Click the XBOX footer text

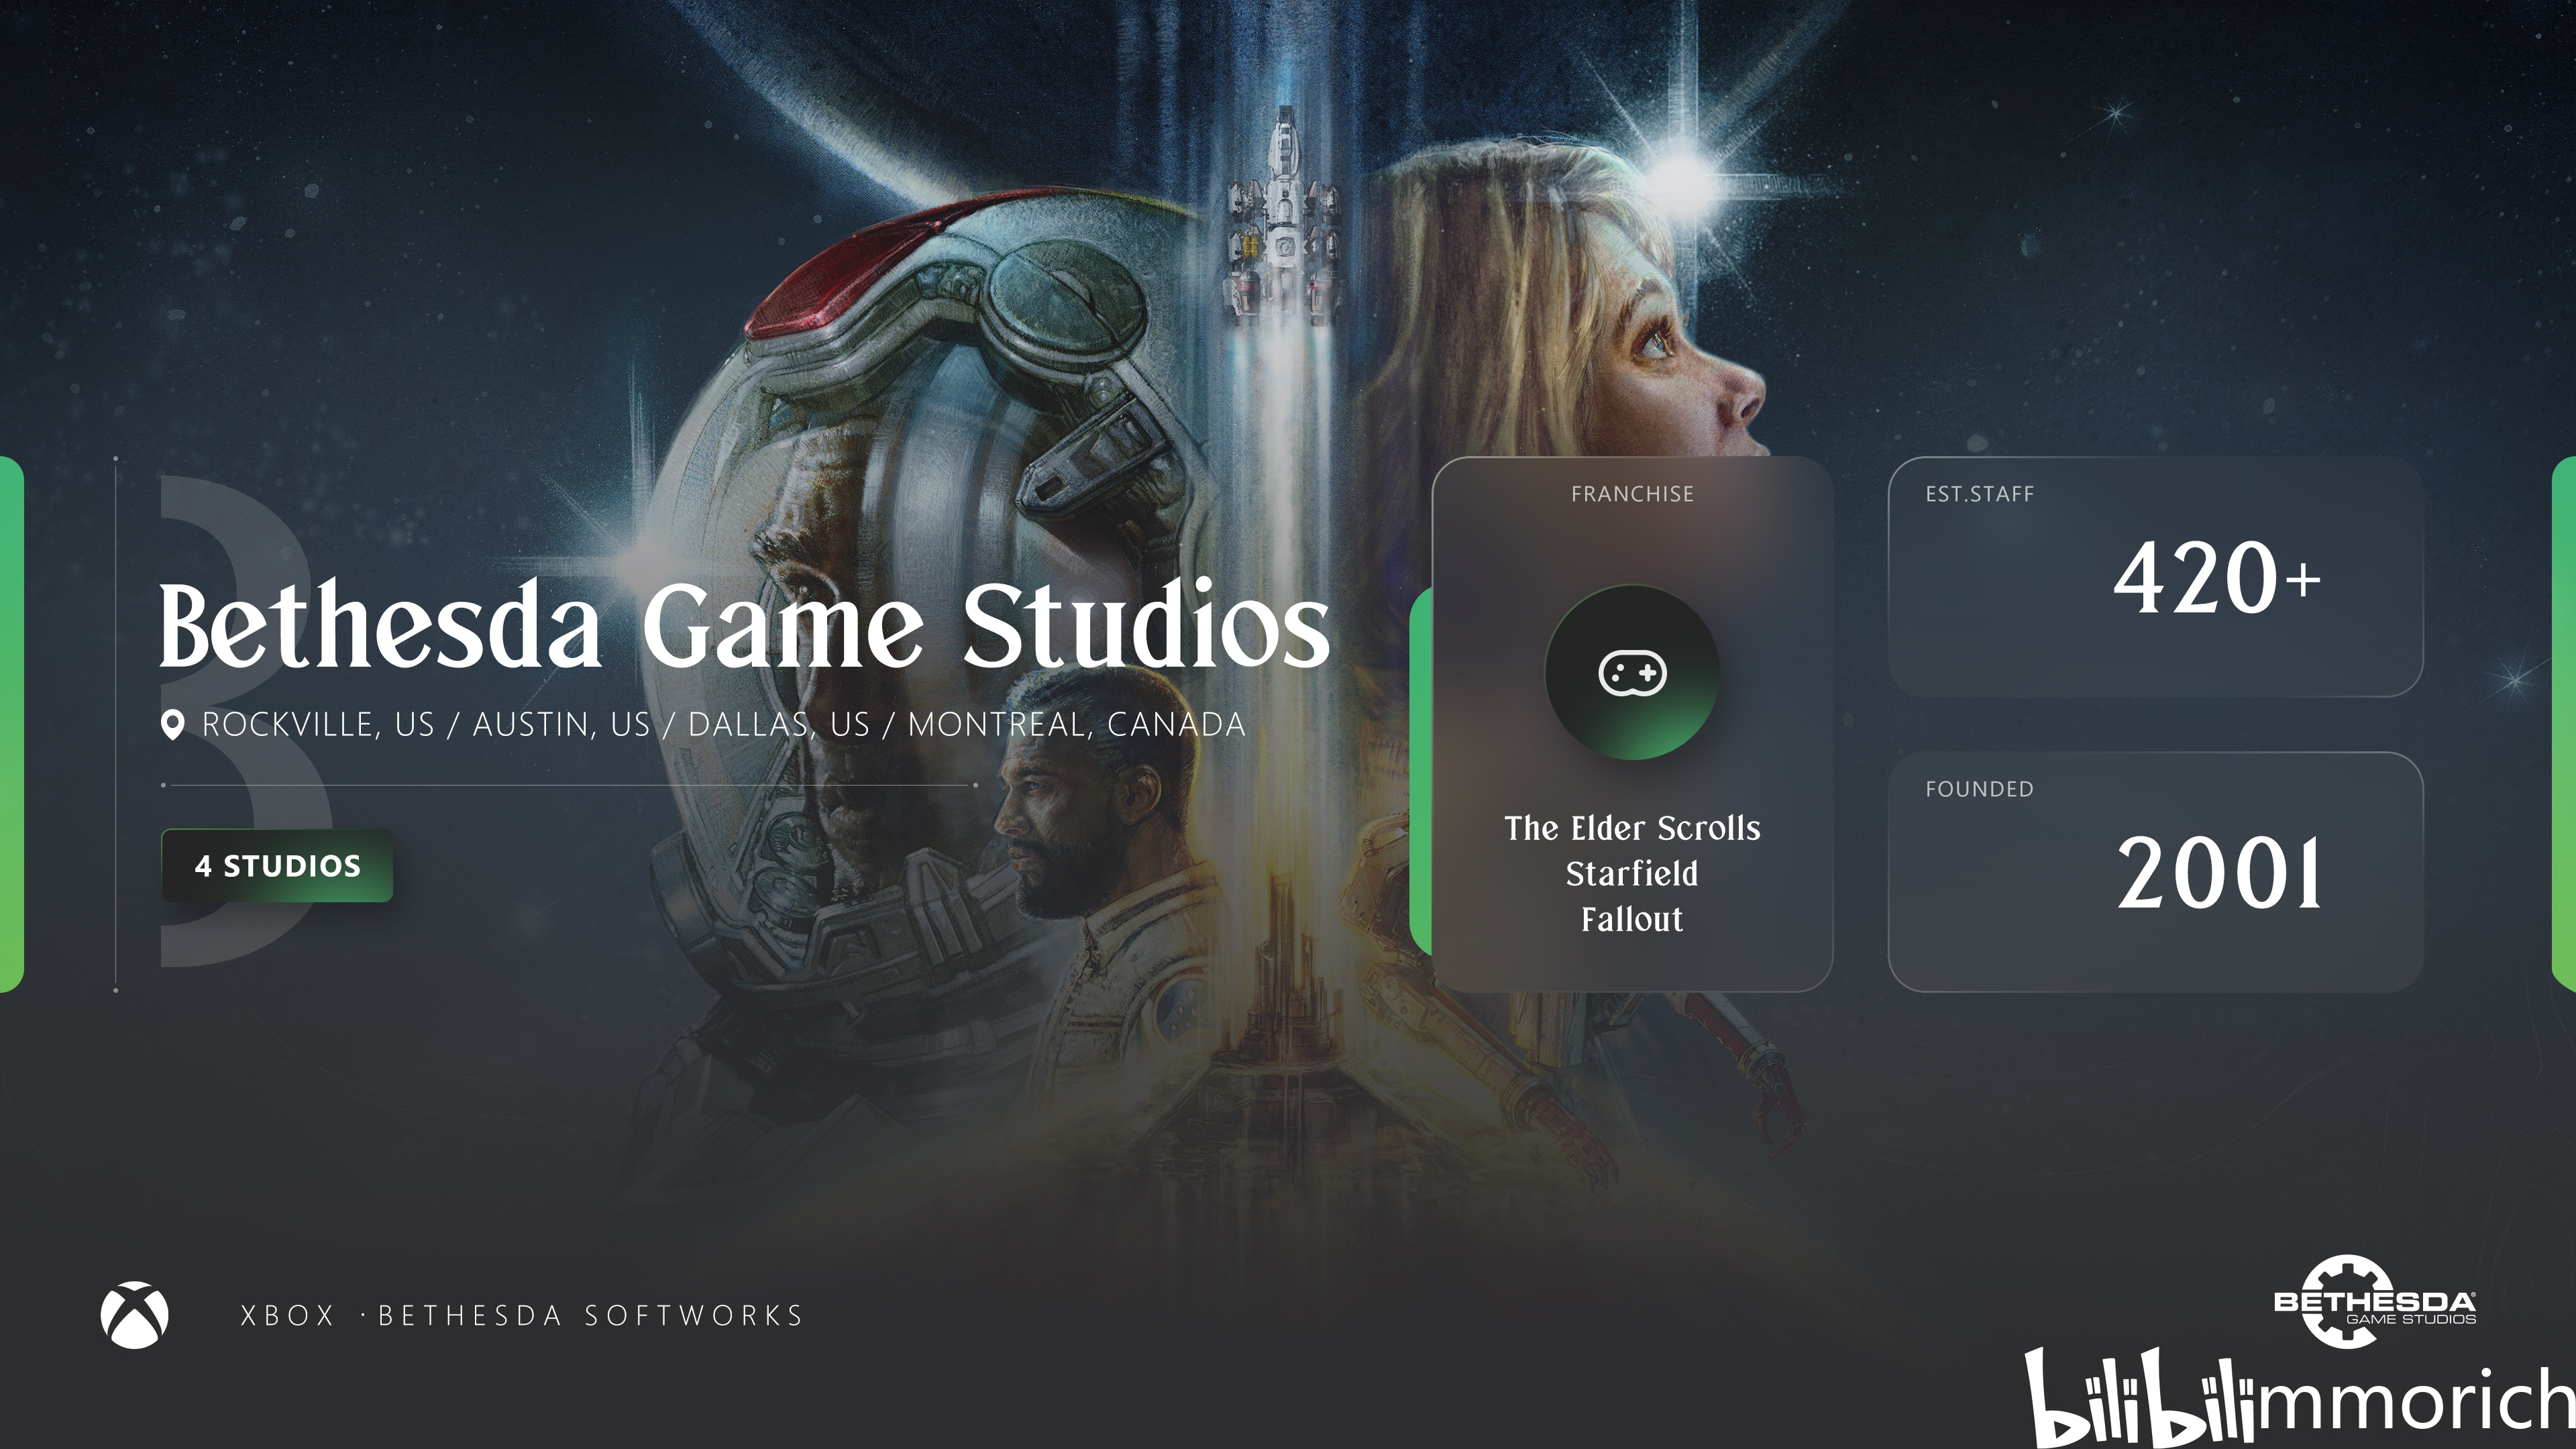tap(288, 1315)
